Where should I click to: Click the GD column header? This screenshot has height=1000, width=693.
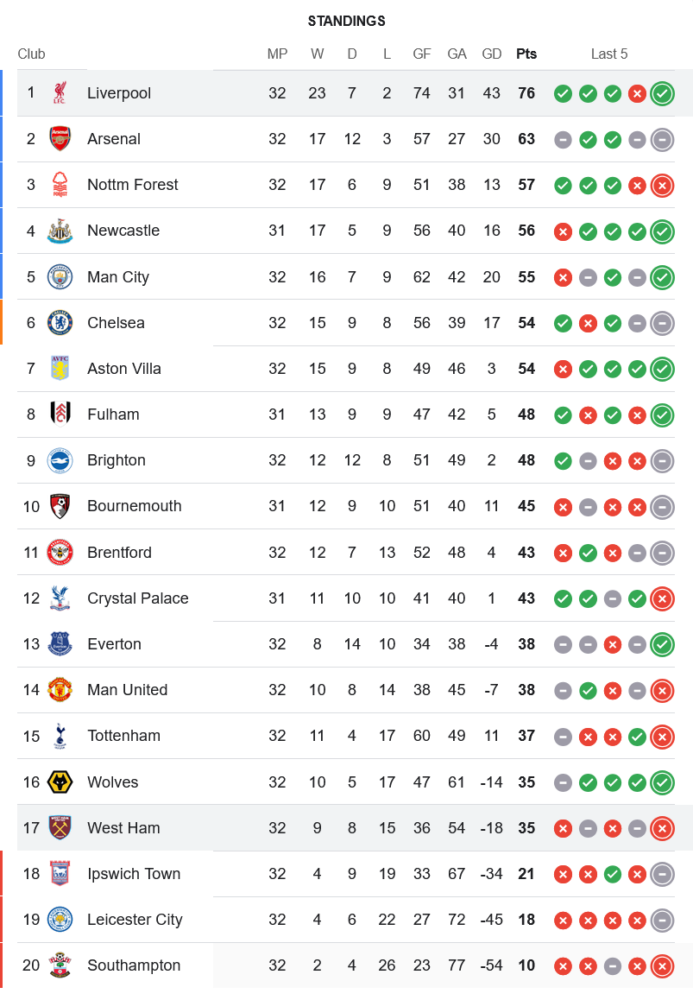(491, 54)
